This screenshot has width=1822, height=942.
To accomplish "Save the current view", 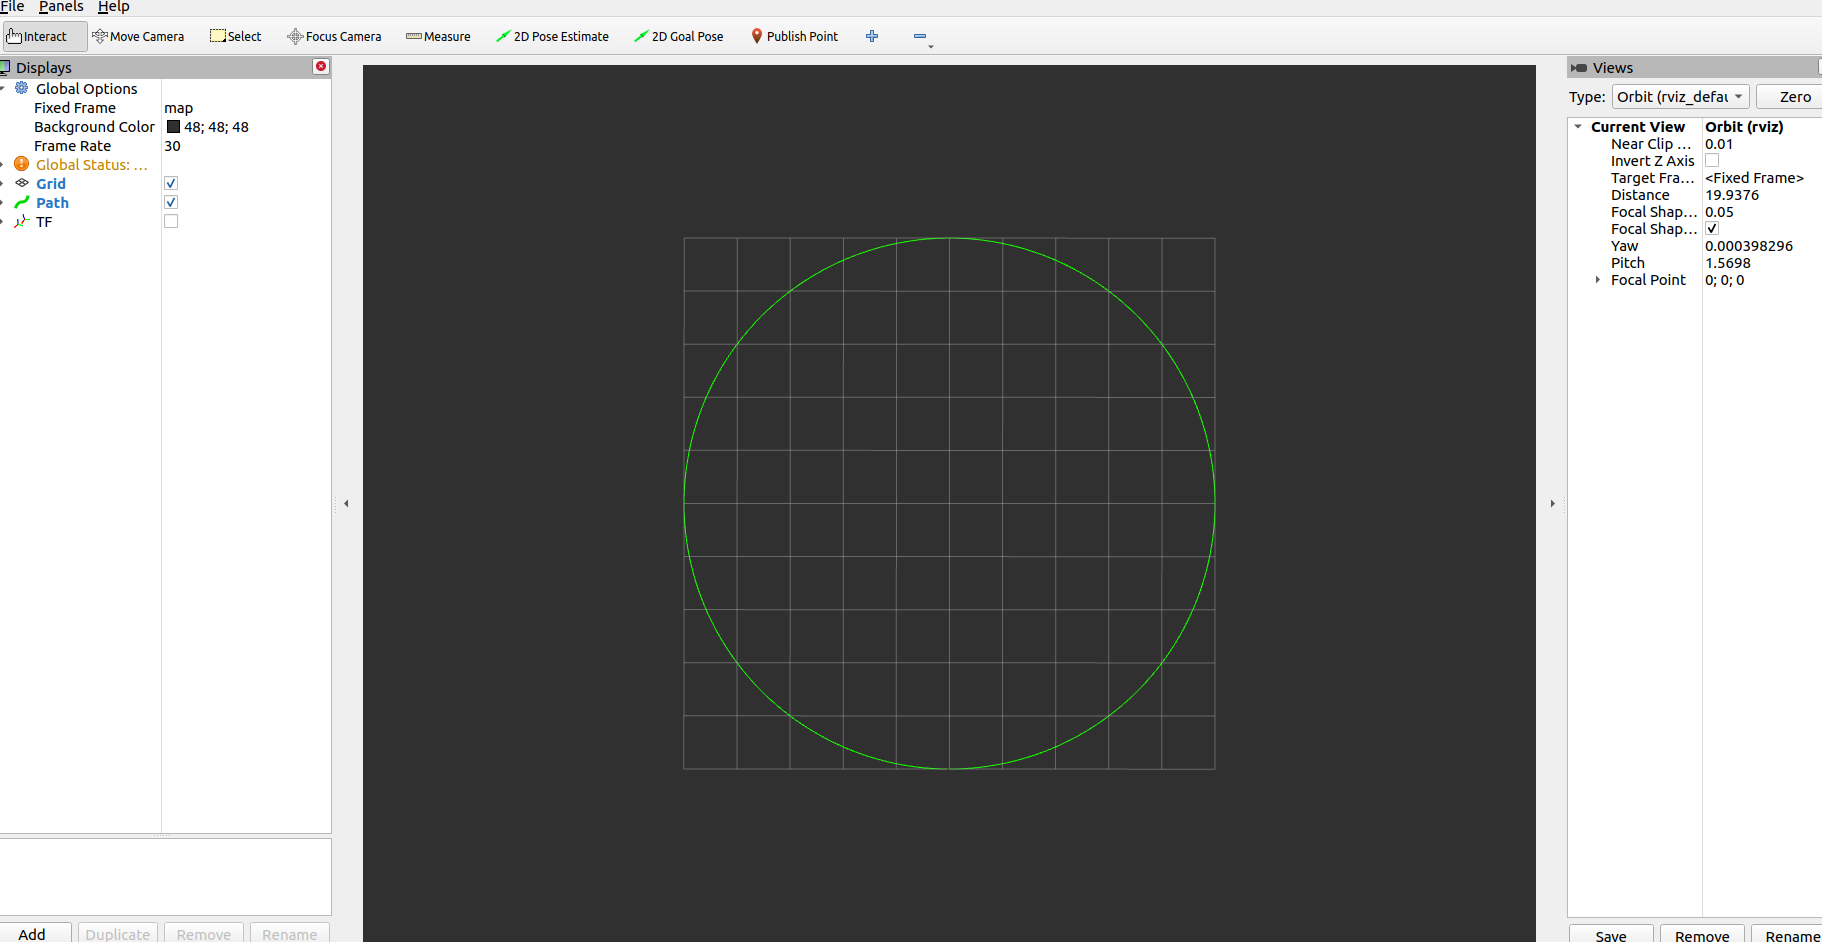I will pyautogui.click(x=1611, y=935).
